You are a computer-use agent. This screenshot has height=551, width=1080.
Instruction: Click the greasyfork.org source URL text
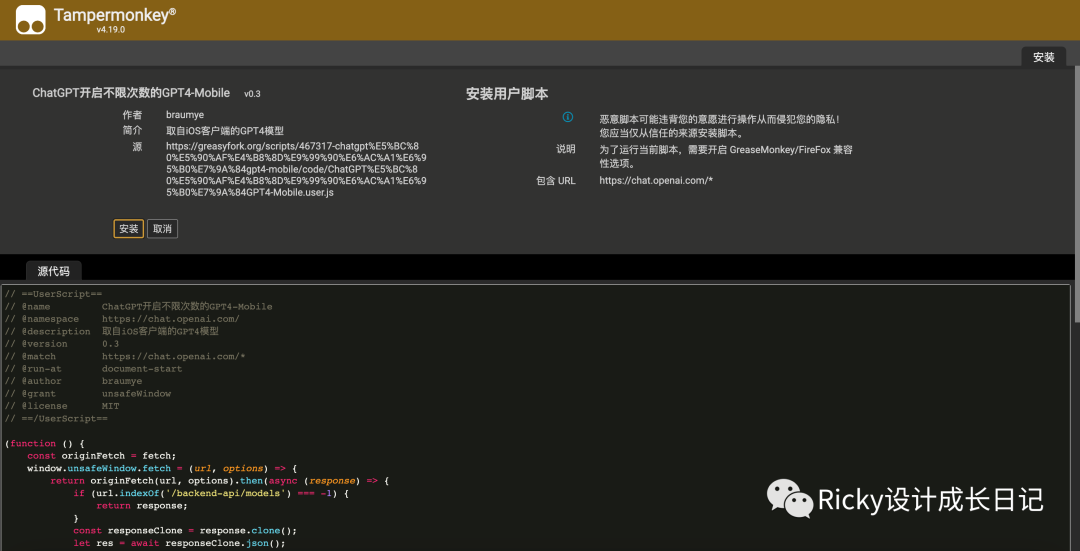[296, 169]
